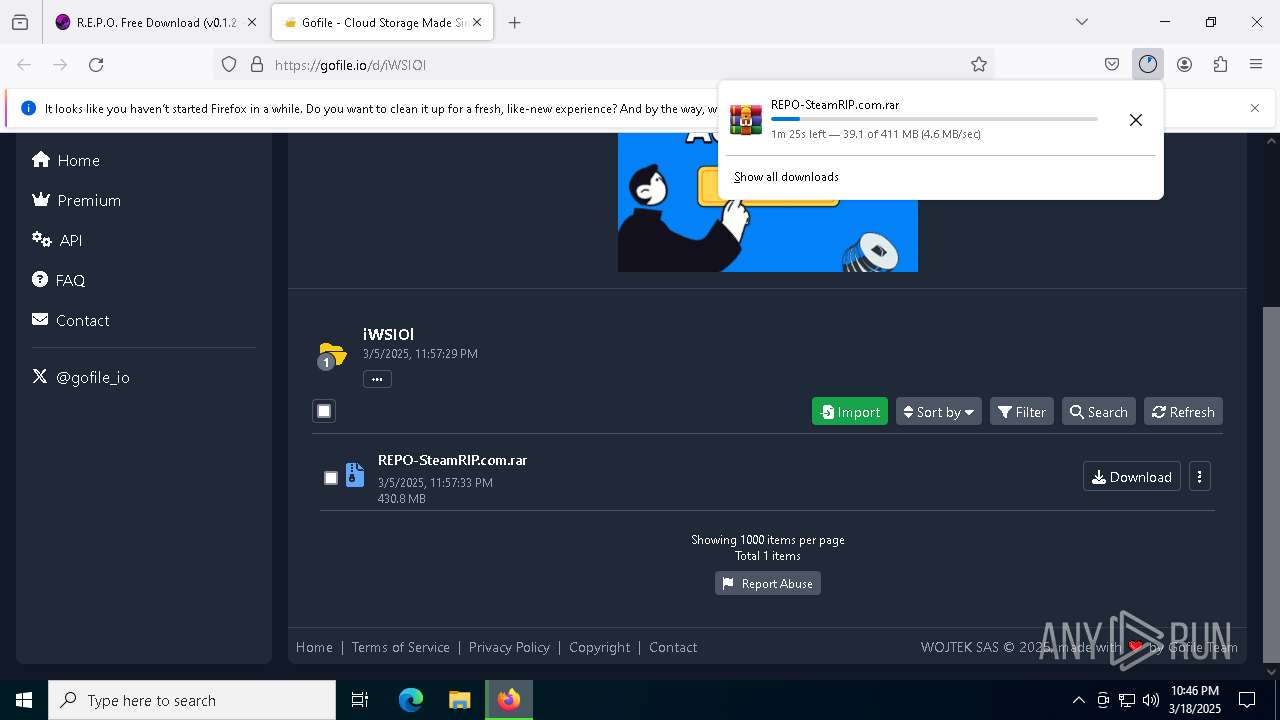Click the WinRAR file icon in downloads
Viewport: 1280px width, 720px height.
coord(746,119)
